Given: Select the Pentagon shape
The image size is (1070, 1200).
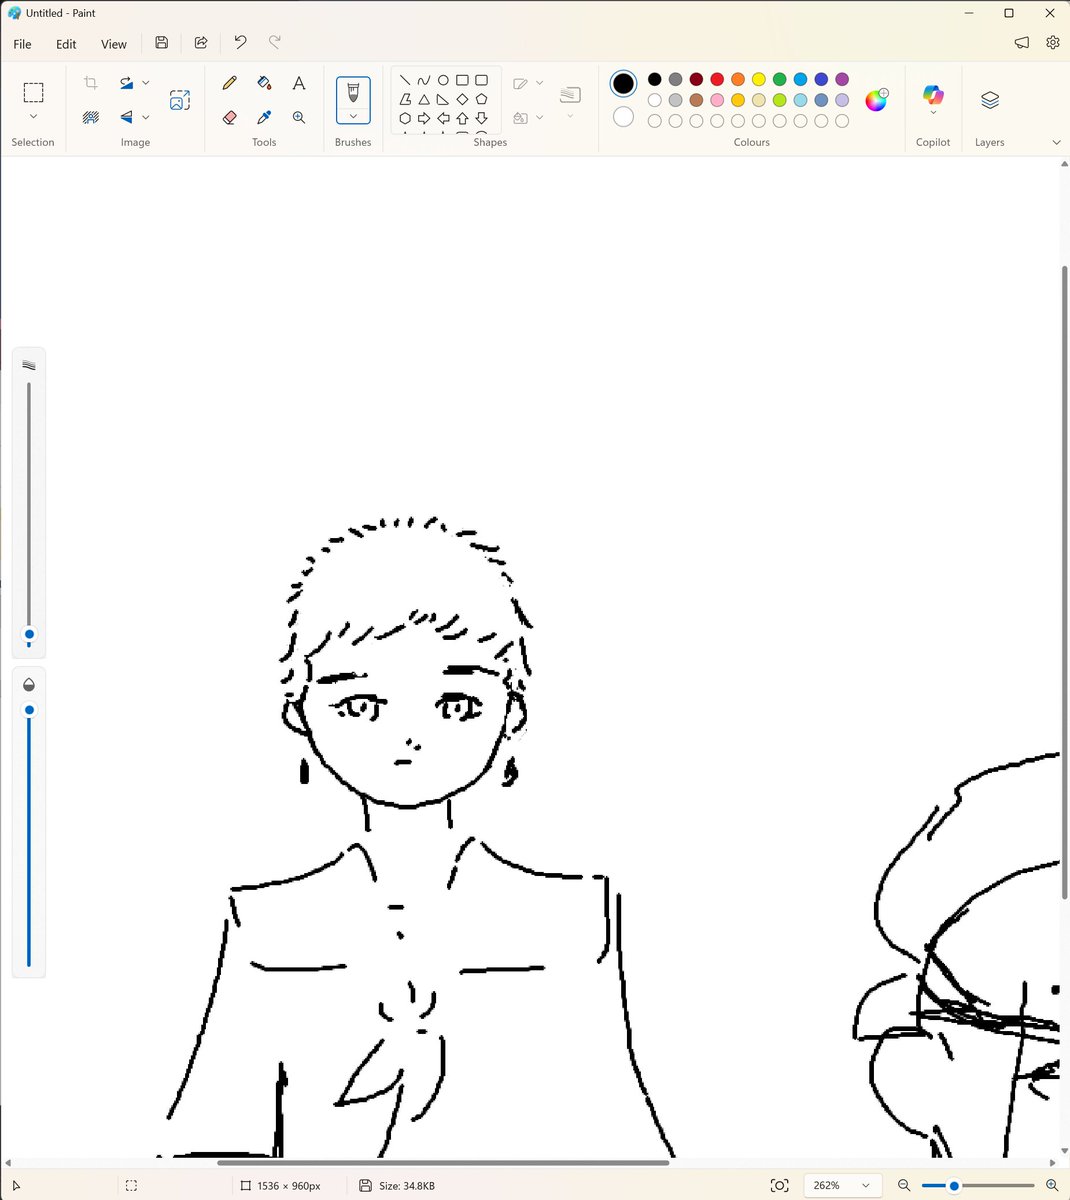Looking at the screenshot, I should click(481, 99).
